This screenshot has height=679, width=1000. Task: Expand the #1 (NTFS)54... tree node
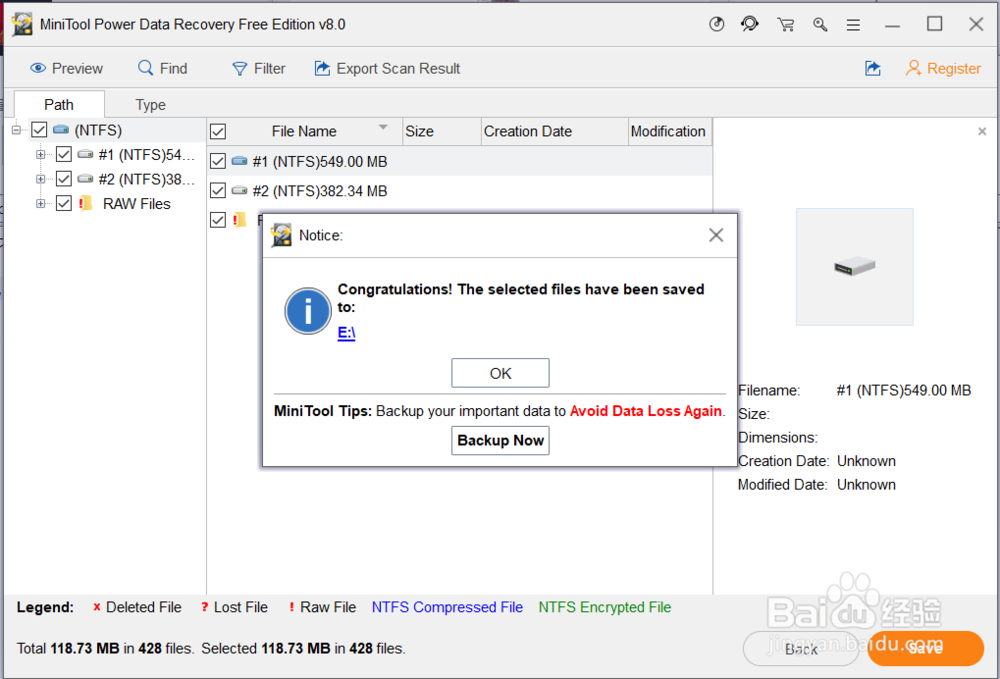(x=41, y=154)
